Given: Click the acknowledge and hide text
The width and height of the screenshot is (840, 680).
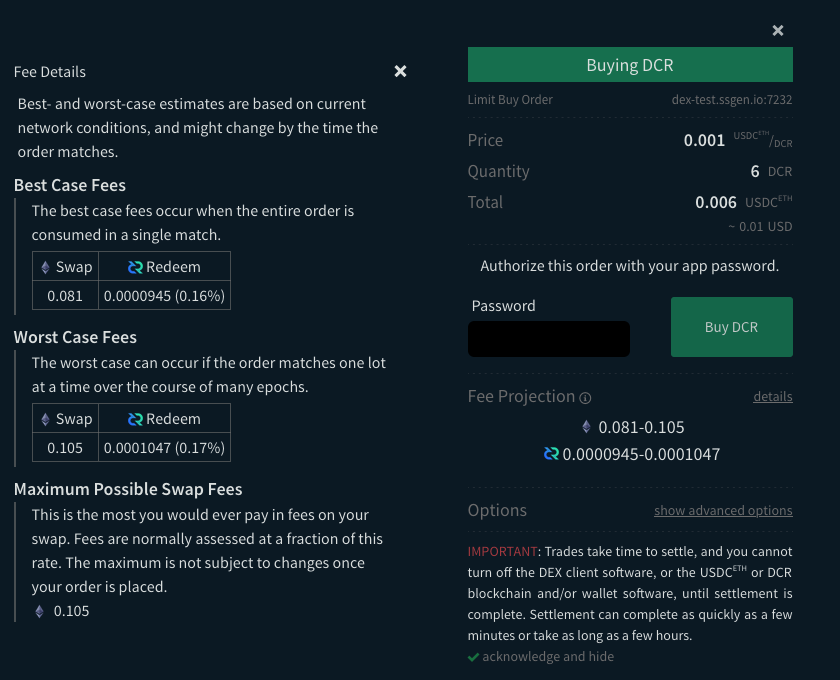Looking at the screenshot, I should [548, 657].
